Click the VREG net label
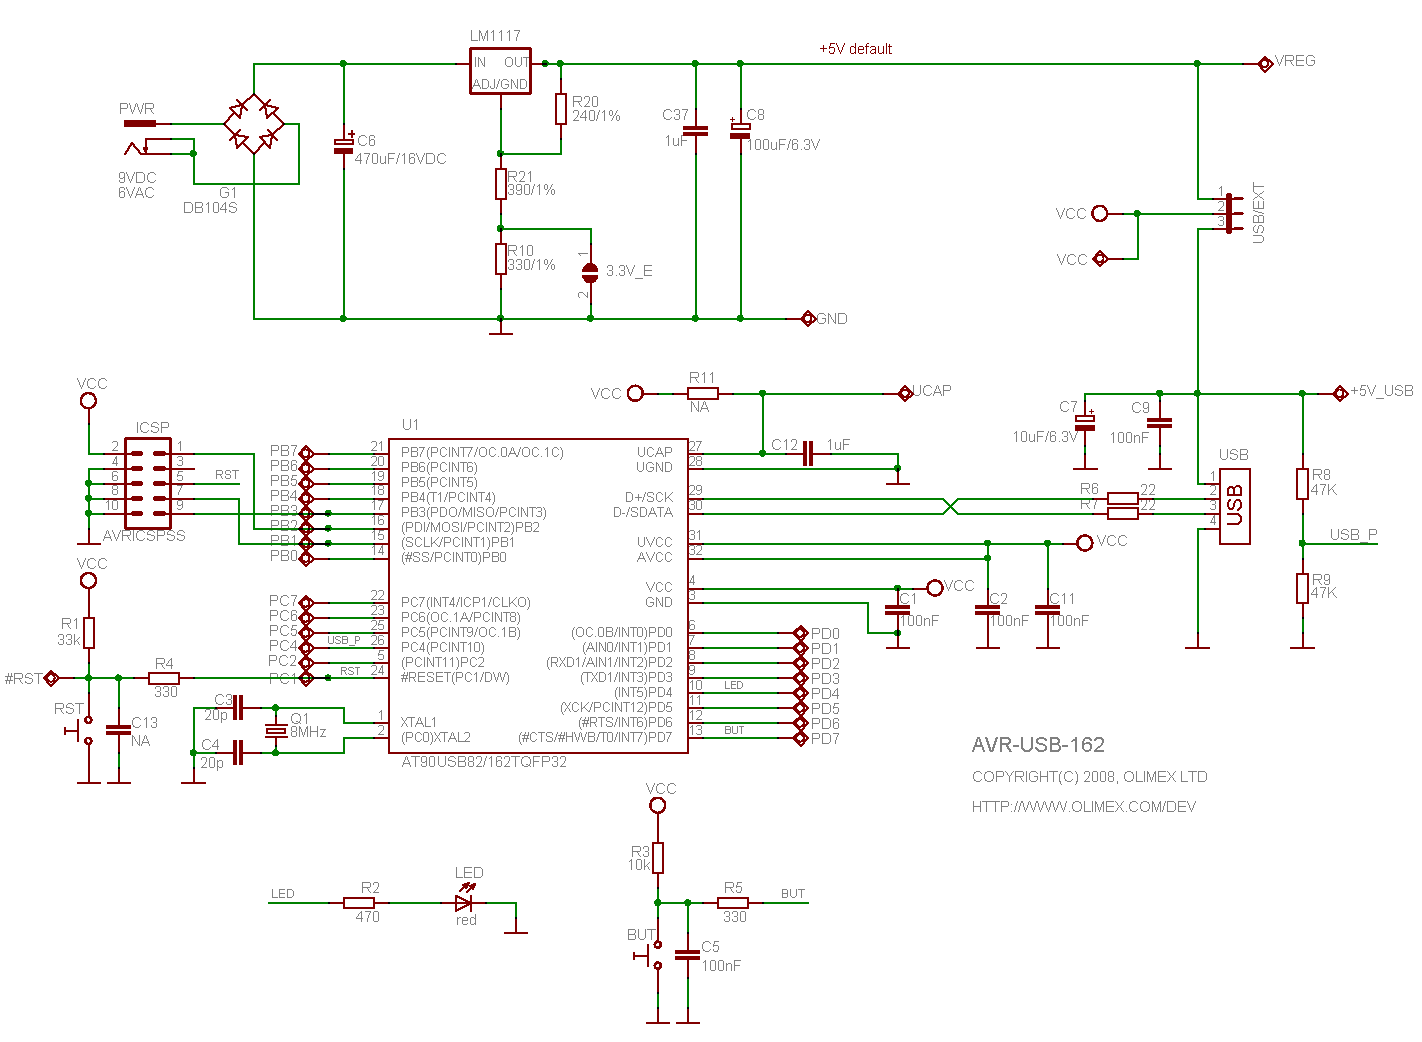Image resolution: width=1422 pixels, height=1042 pixels. coord(1295,61)
